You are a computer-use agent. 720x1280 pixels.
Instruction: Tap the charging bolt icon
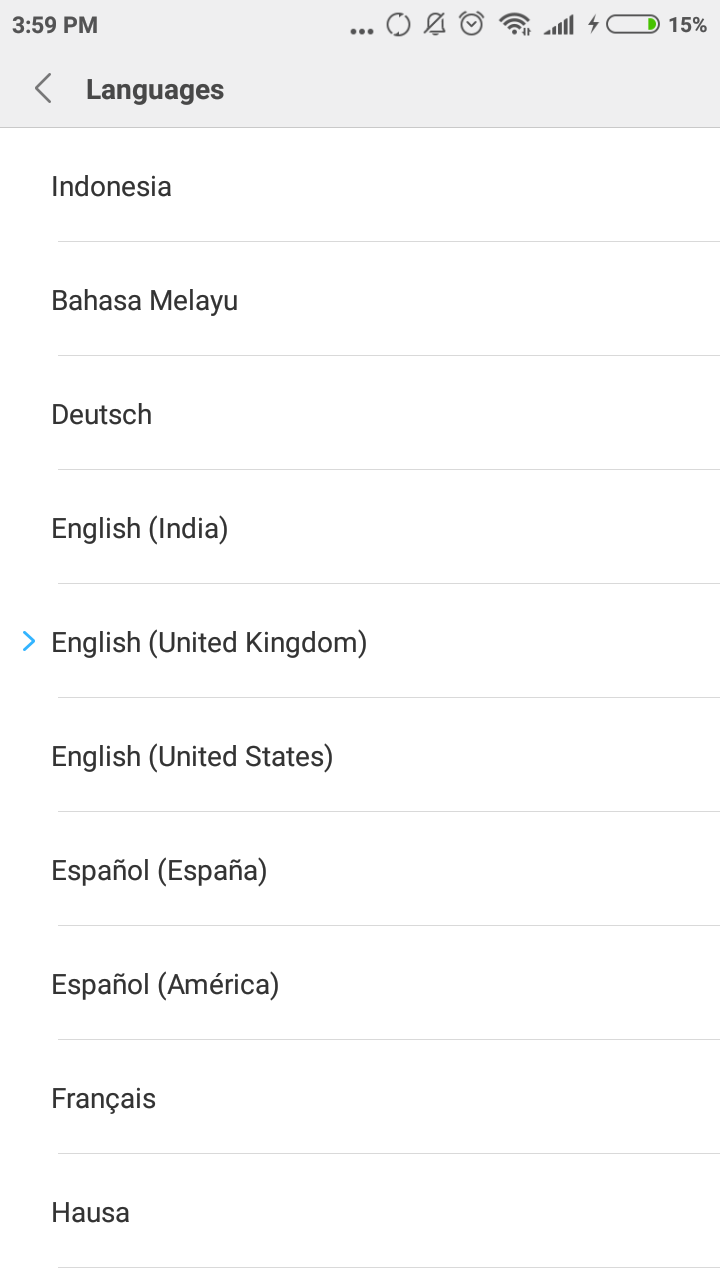(593, 24)
